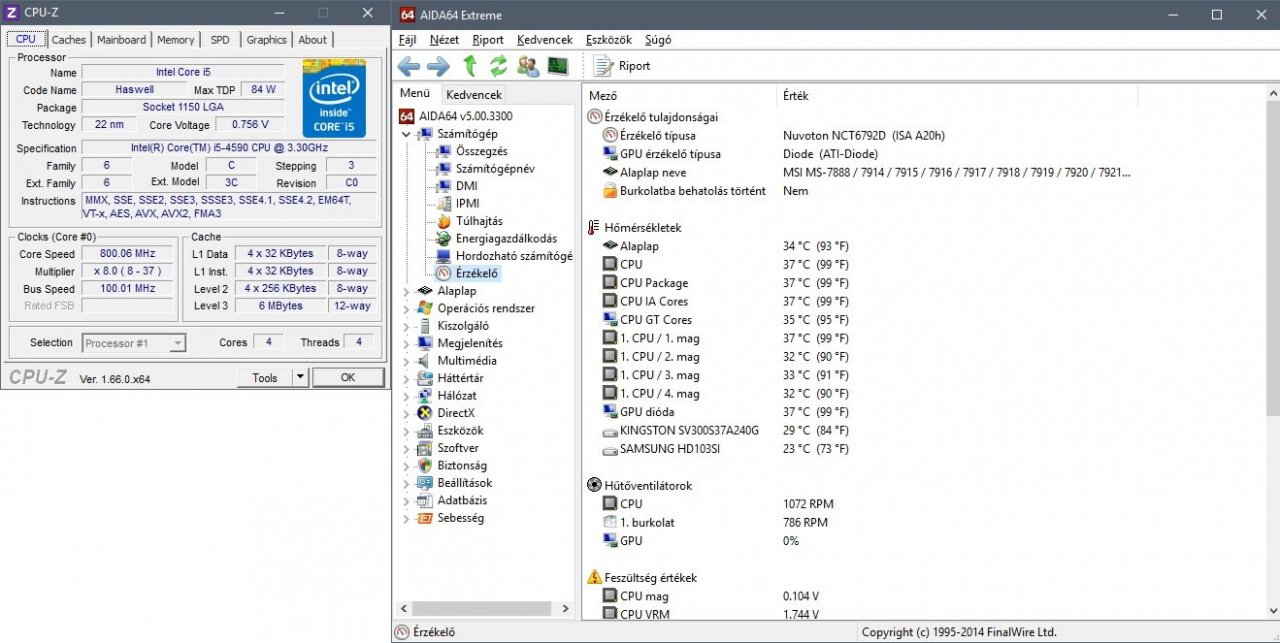
Task: Select DMI in the tree
Action: (466, 186)
